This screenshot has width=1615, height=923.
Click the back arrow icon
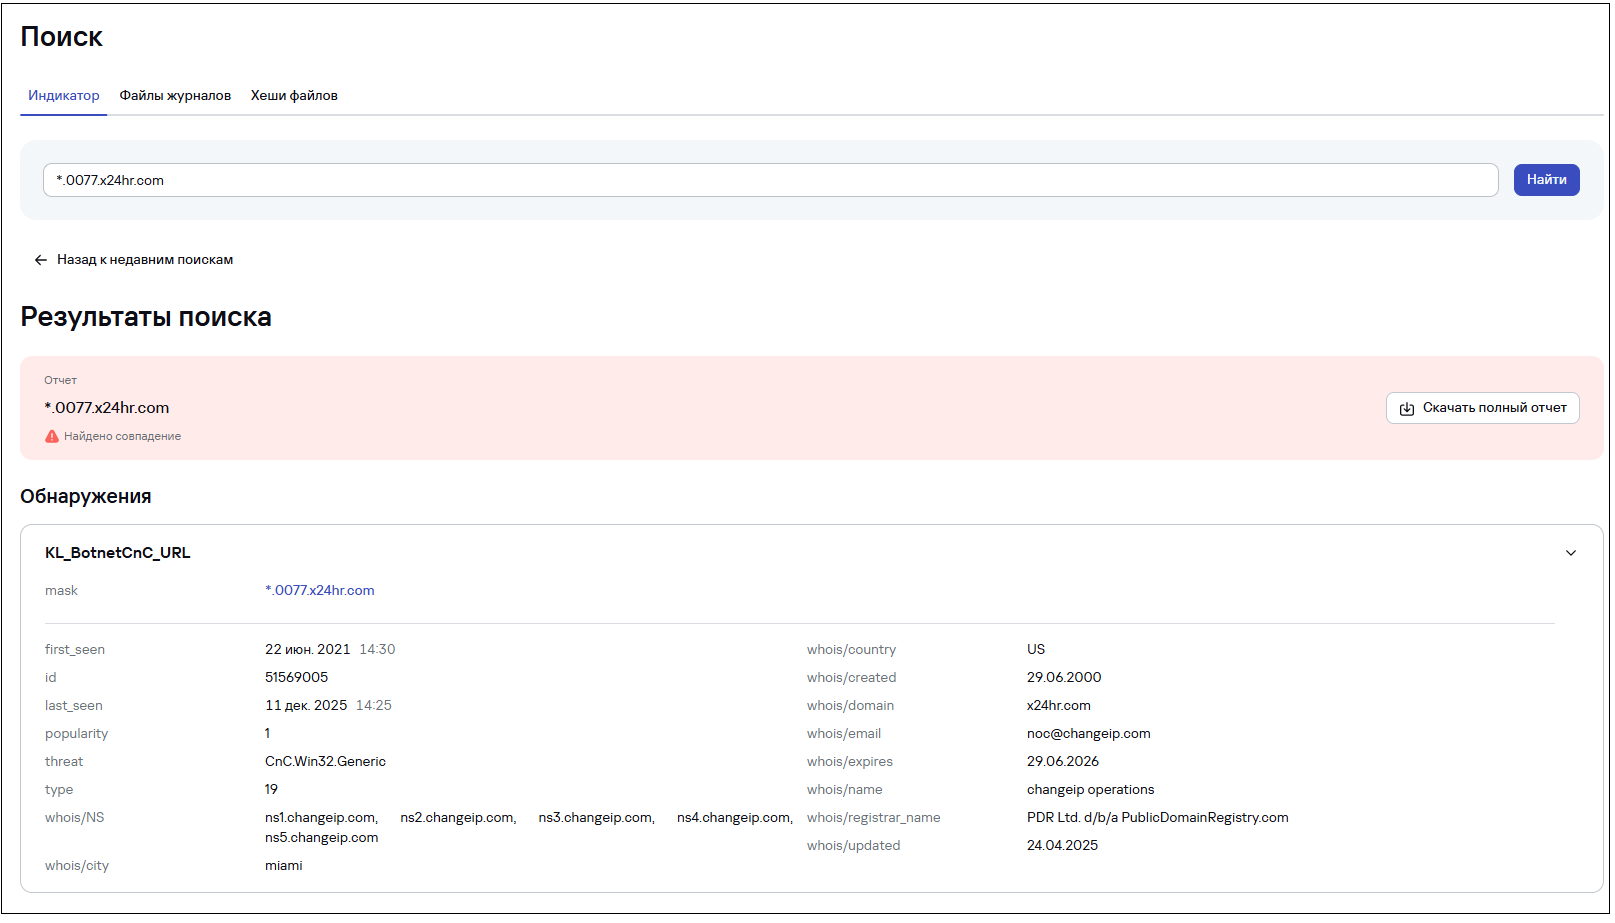(40, 260)
